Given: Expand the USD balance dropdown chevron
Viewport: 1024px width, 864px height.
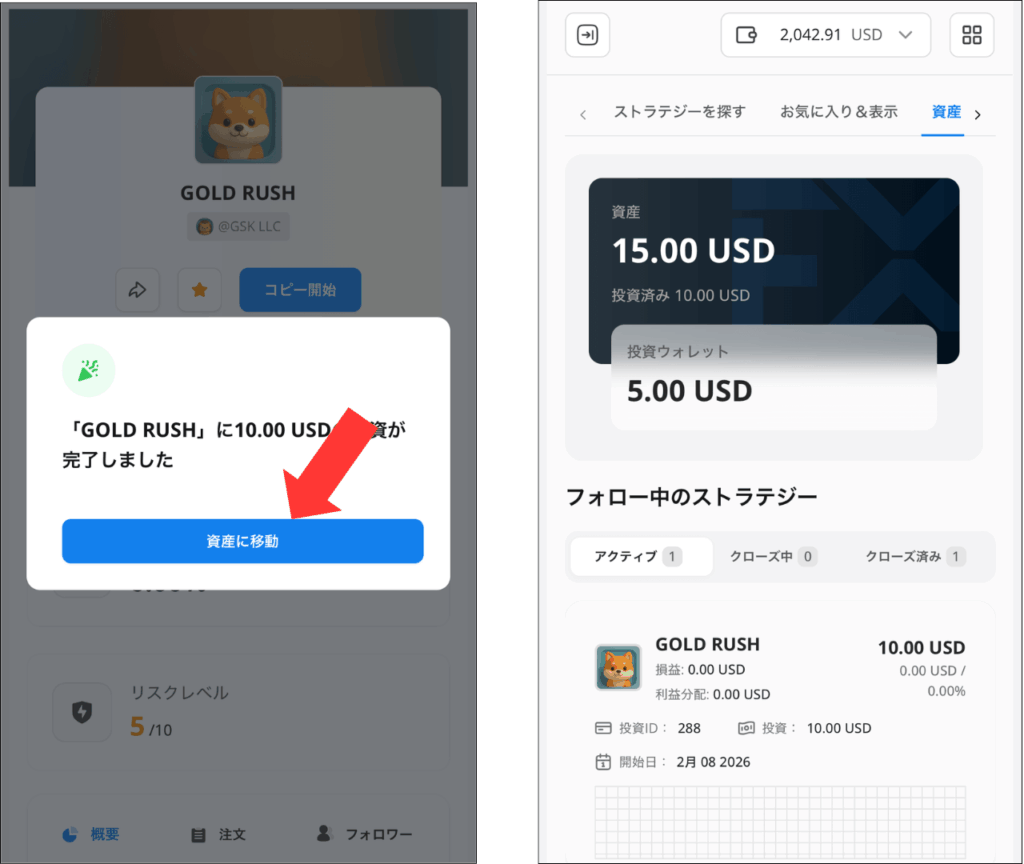Looking at the screenshot, I should (905, 35).
